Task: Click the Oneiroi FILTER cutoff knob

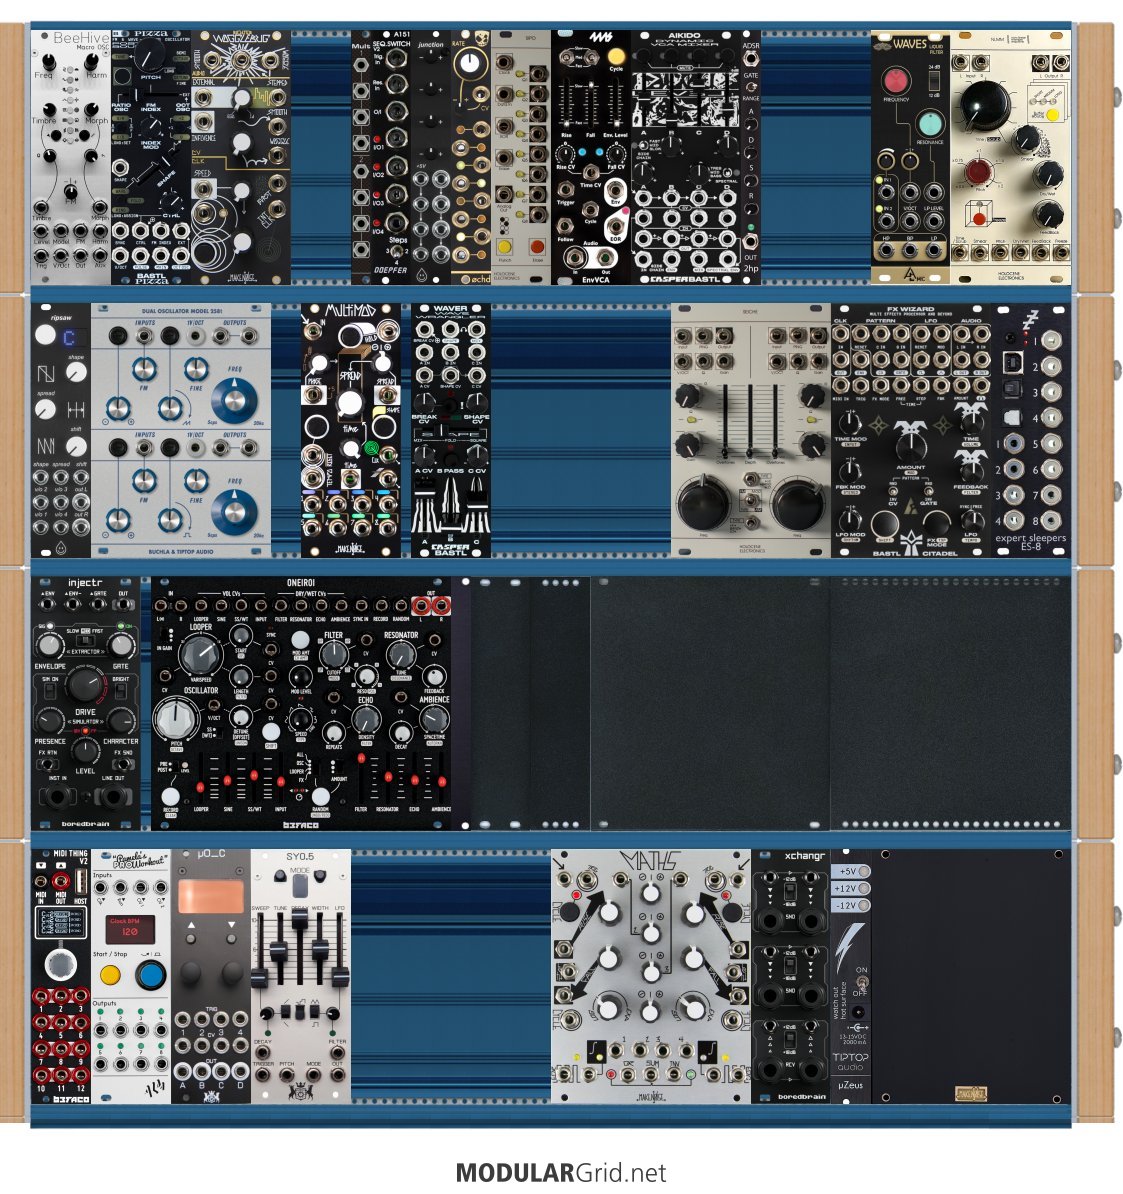Action: point(333,654)
